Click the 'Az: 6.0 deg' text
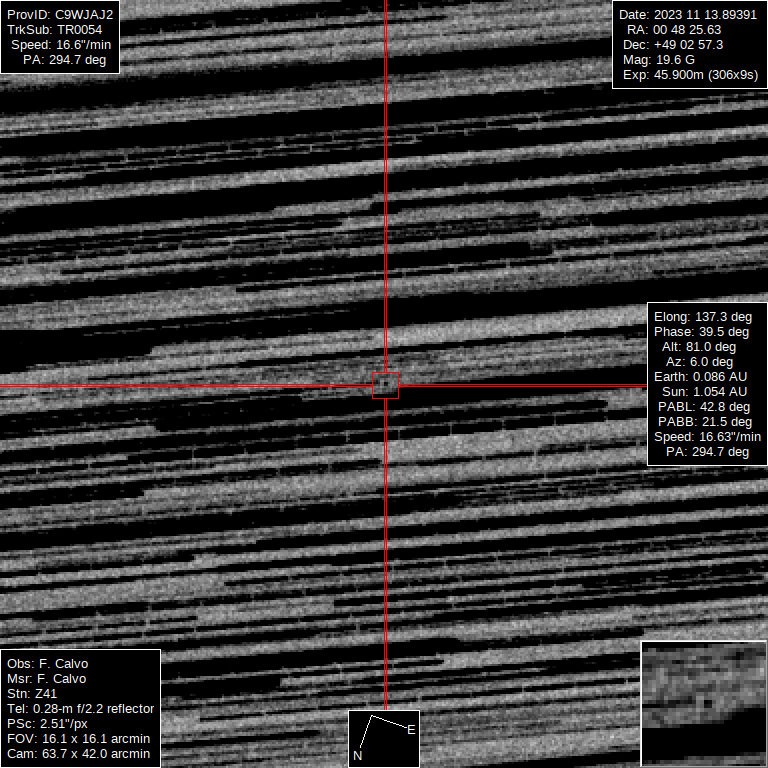Viewport: 768px width, 768px height. 699,362
